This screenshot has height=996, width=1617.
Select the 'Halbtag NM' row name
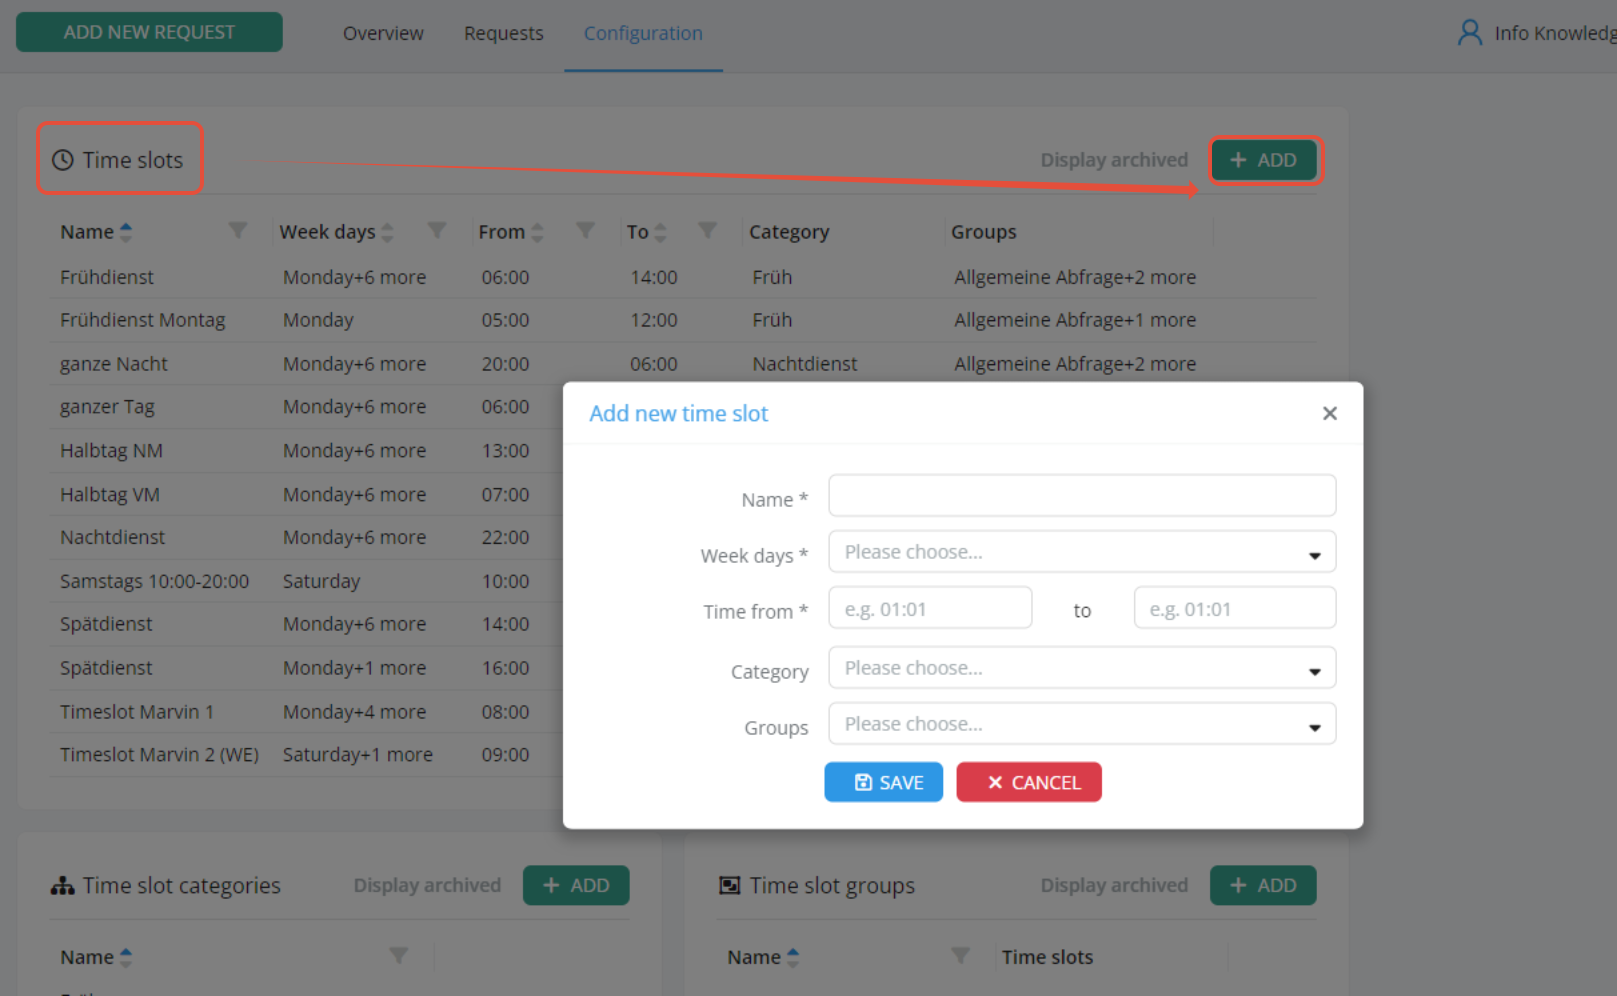[111, 451]
